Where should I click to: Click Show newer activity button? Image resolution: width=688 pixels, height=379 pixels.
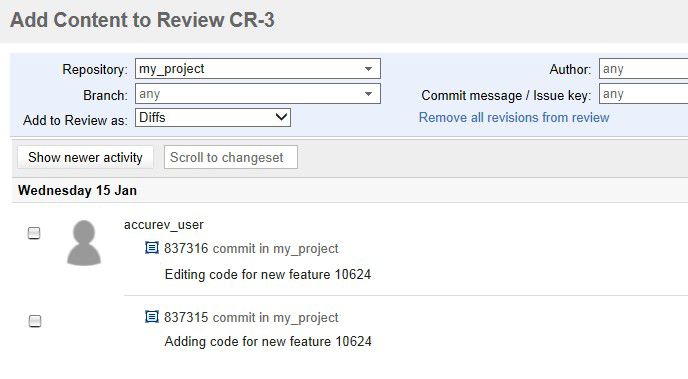(86, 157)
